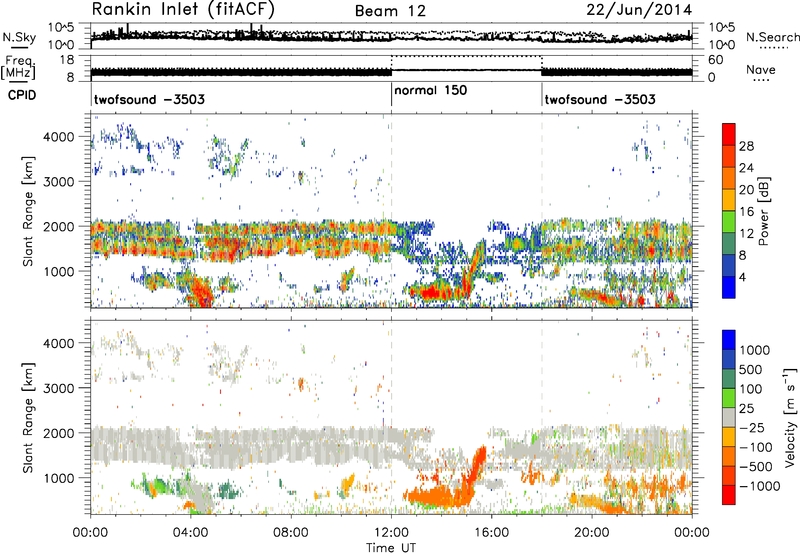
Task: Click the first 'twofsound -3503' label
Action: coord(149,99)
